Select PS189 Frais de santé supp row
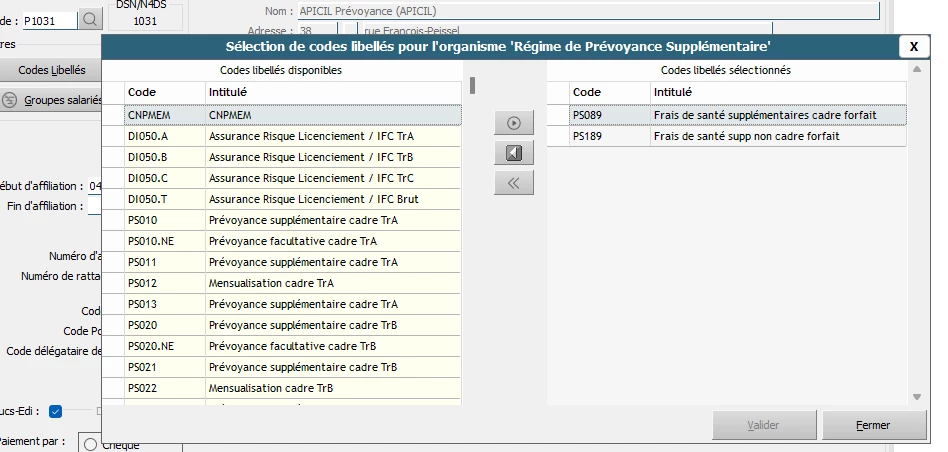Viewport: 948px width, 452px height. (738, 136)
